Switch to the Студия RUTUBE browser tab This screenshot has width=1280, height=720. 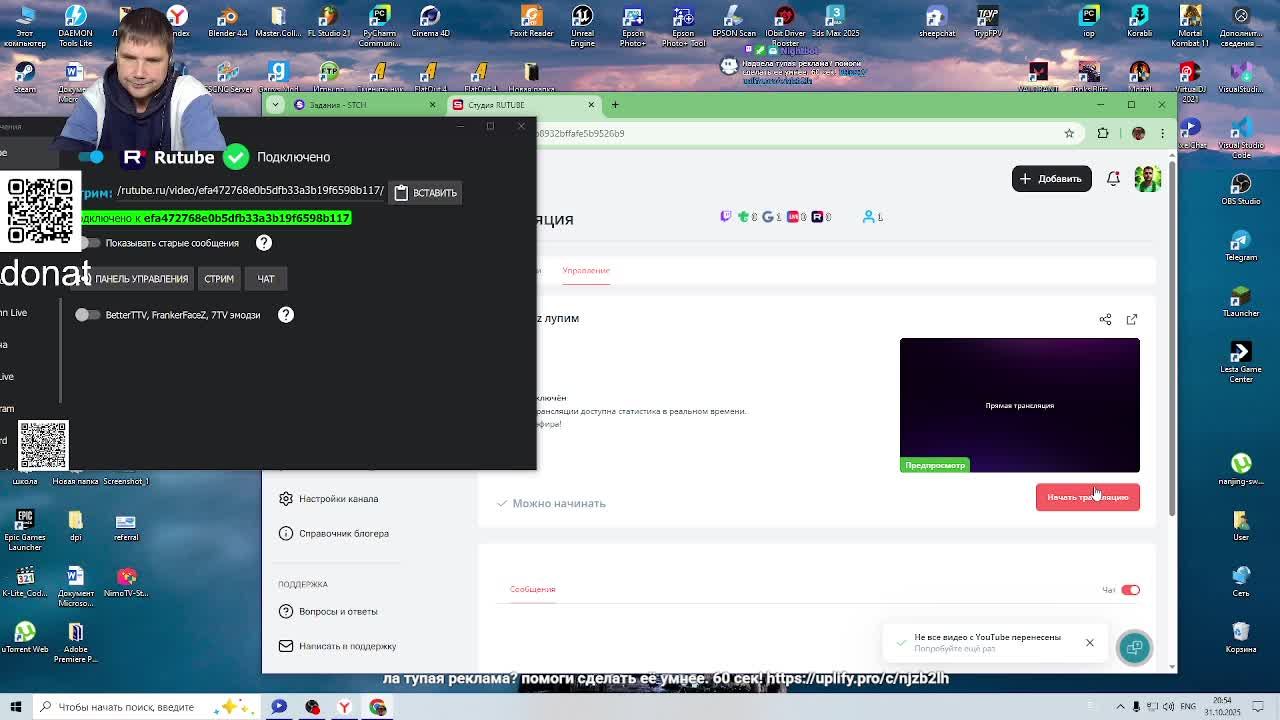[x=522, y=105]
